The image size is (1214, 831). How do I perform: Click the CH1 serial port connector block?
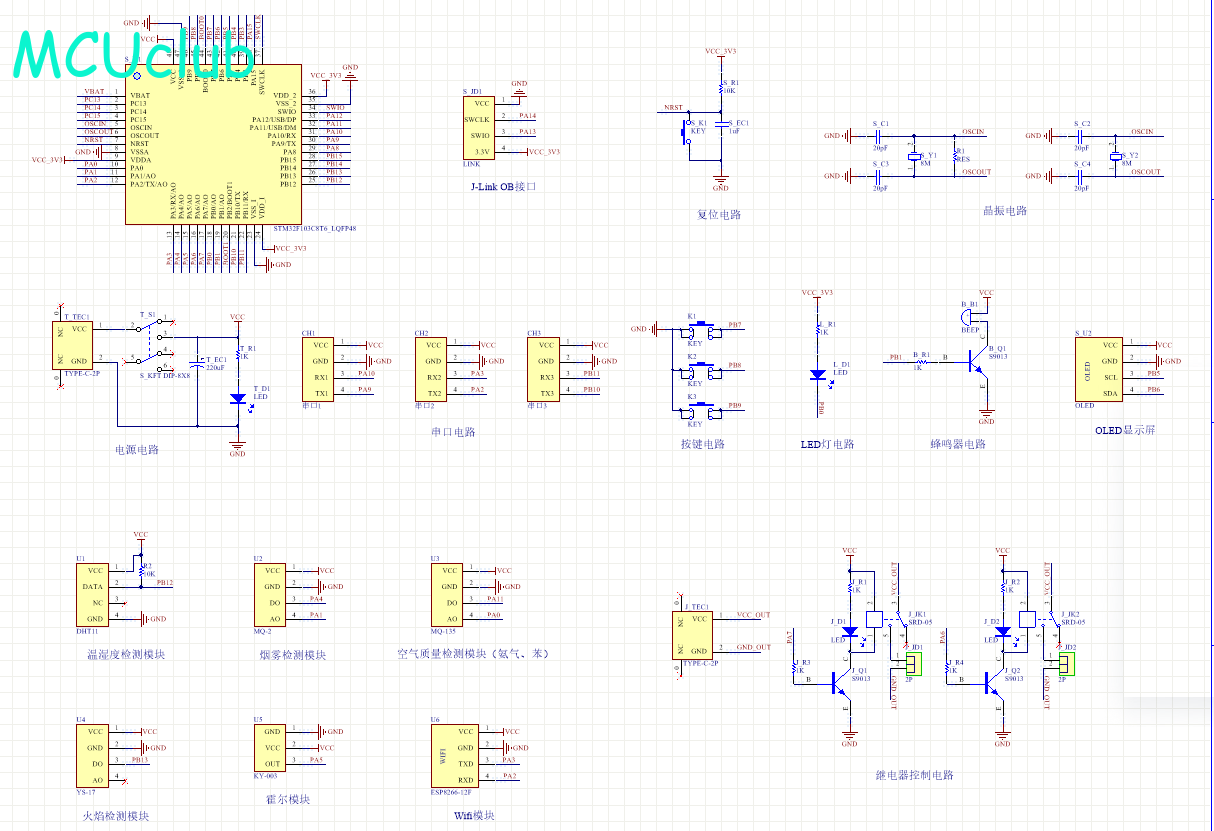tap(320, 369)
